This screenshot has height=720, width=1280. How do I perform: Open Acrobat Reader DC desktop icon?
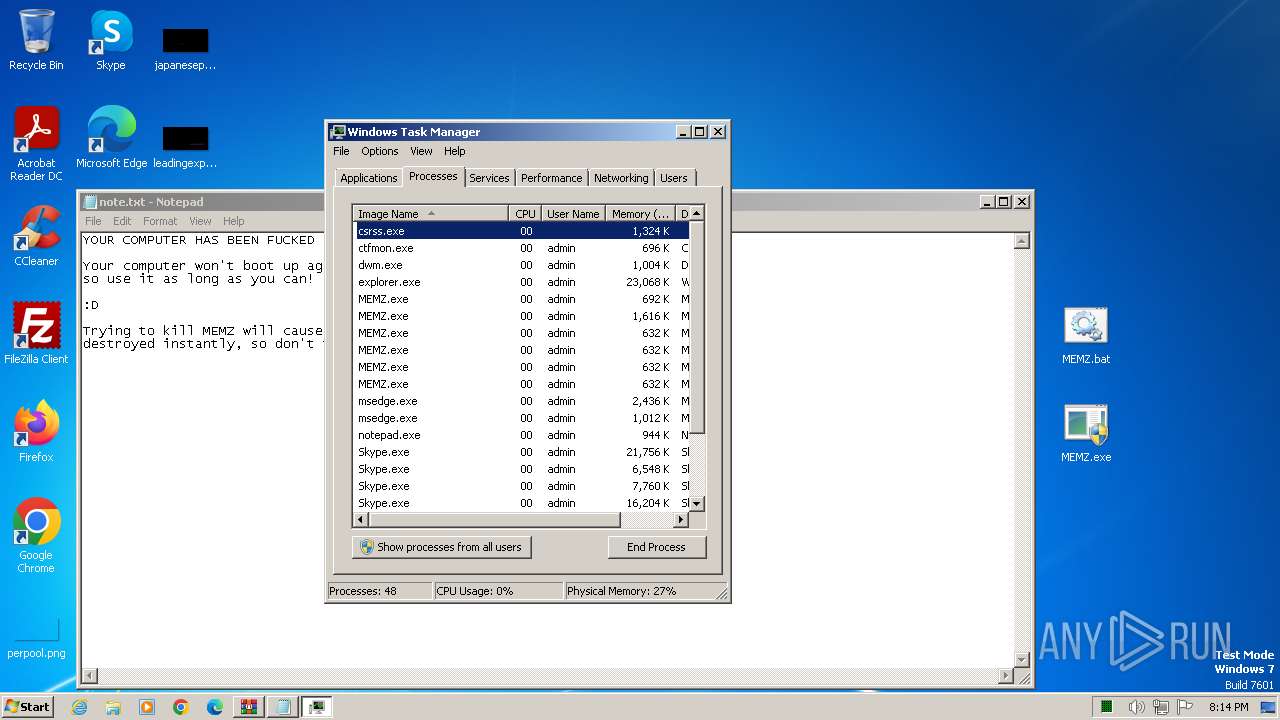click(36, 144)
